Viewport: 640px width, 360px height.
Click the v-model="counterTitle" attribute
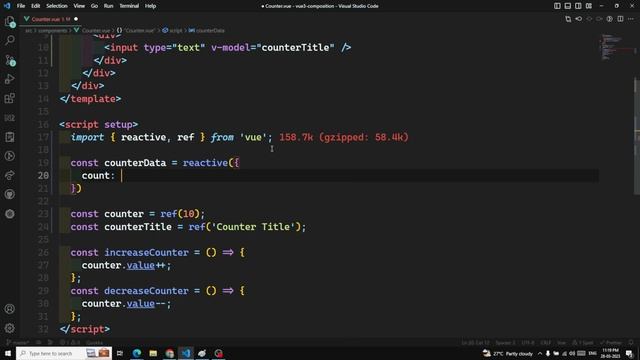click(273, 48)
